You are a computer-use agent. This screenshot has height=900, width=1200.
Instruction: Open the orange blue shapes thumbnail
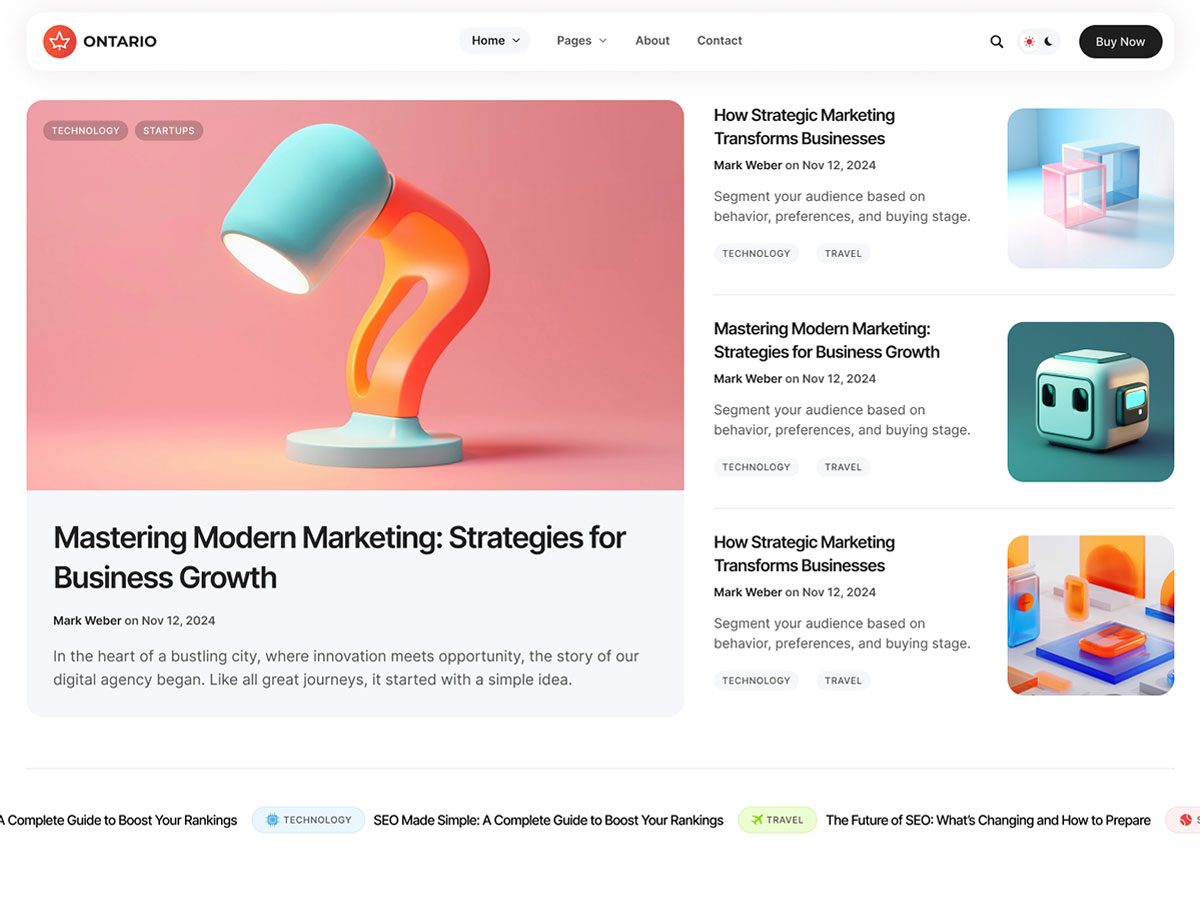coord(1090,615)
